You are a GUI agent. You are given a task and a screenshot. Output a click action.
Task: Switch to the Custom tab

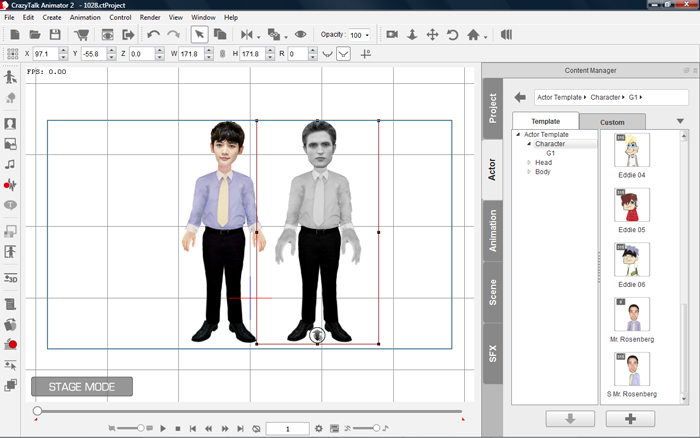[x=612, y=121]
